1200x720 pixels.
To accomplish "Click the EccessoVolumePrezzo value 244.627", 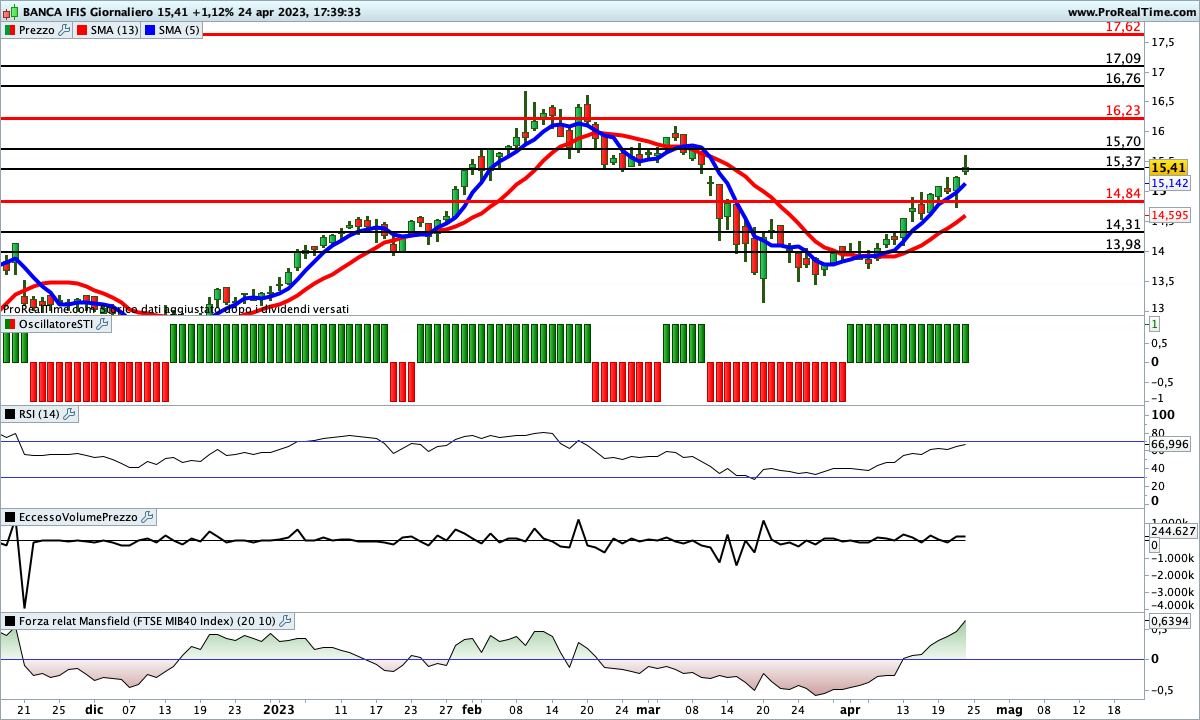I will 1172,532.
